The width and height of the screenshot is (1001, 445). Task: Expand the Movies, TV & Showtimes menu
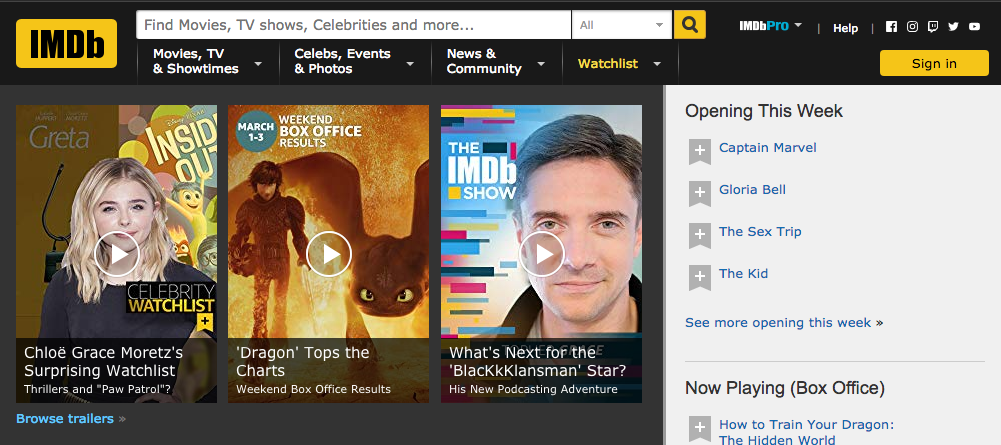pyautogui.click(x=207, y=62)
